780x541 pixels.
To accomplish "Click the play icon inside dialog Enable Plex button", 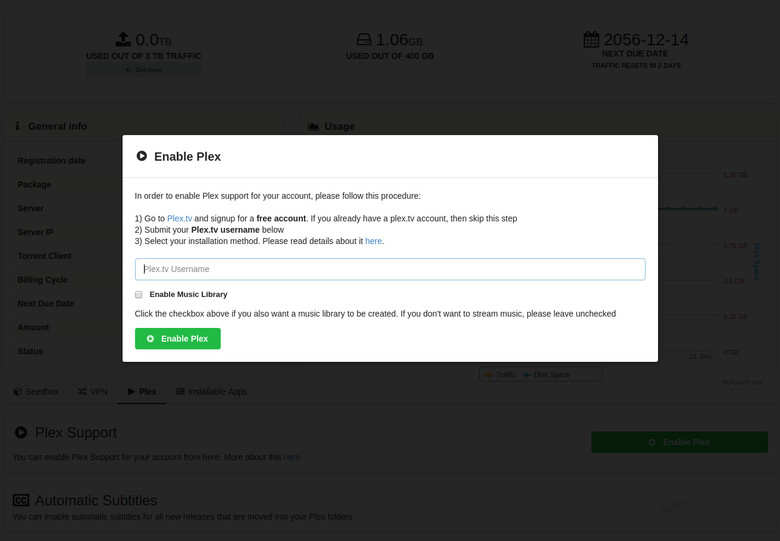I will point(150,339).
